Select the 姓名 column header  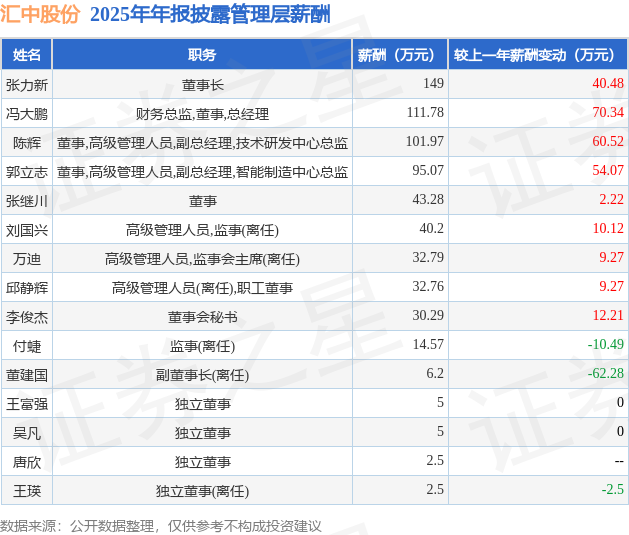tap(26, 55)
